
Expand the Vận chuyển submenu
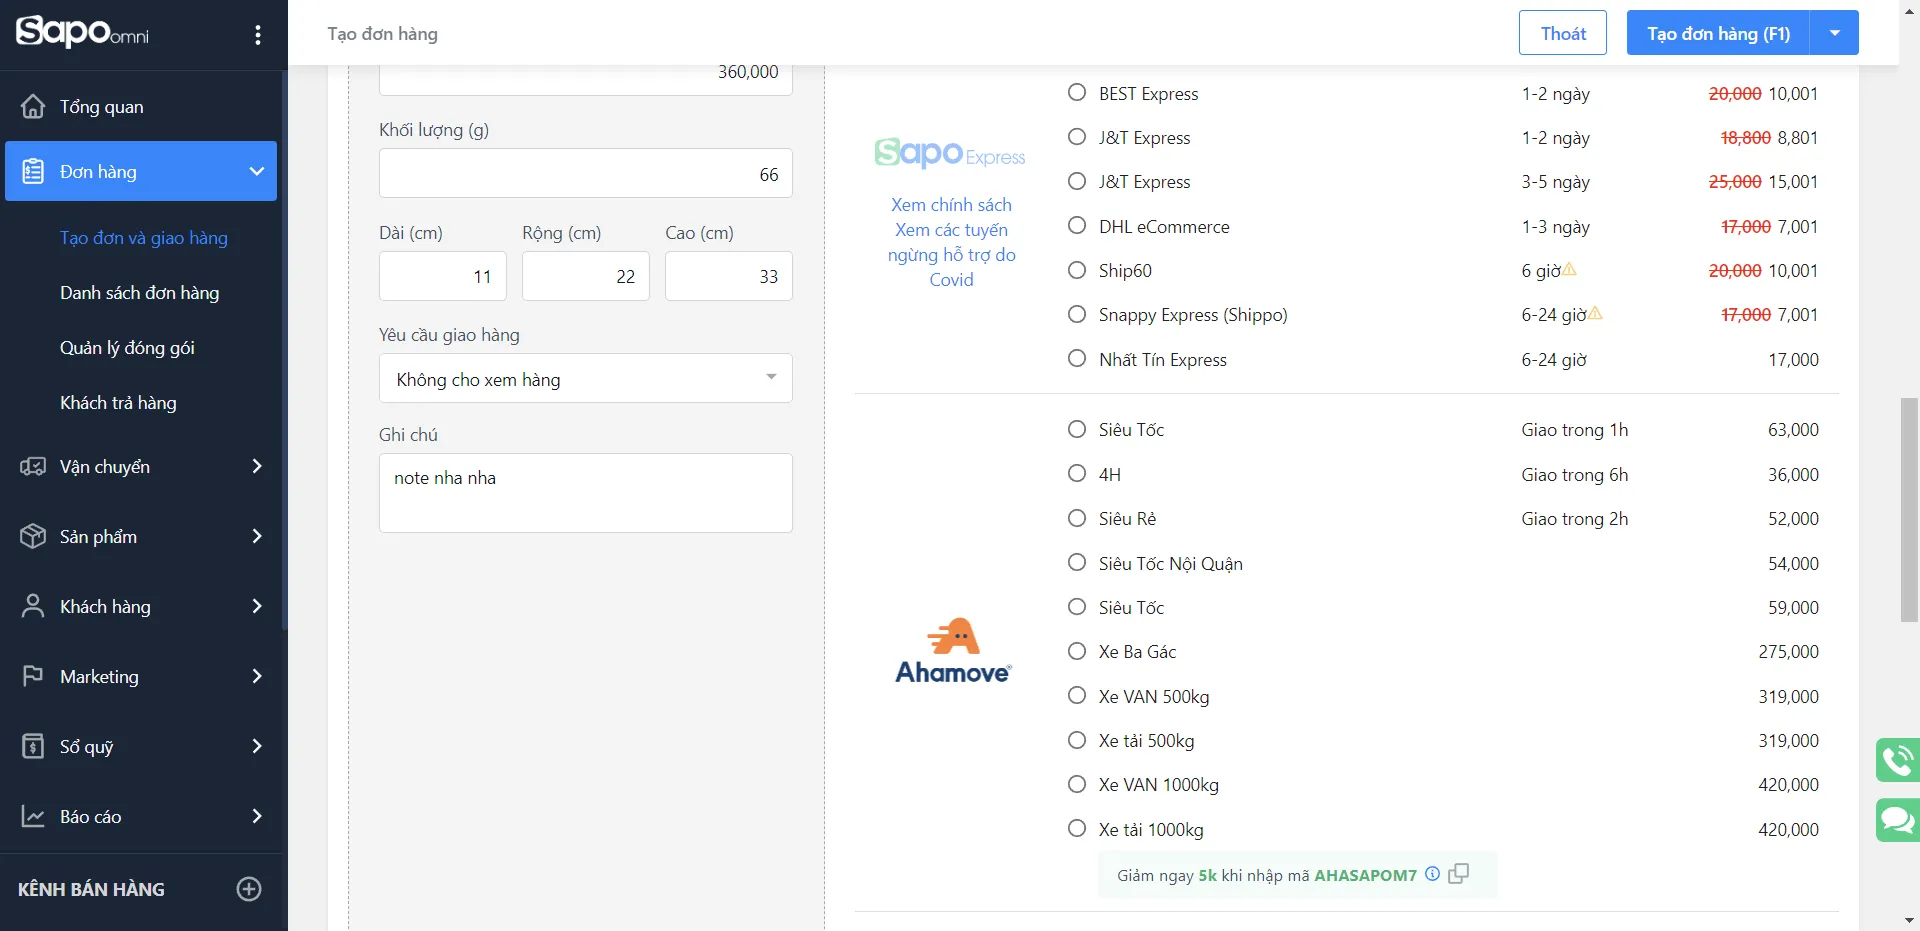257,466
